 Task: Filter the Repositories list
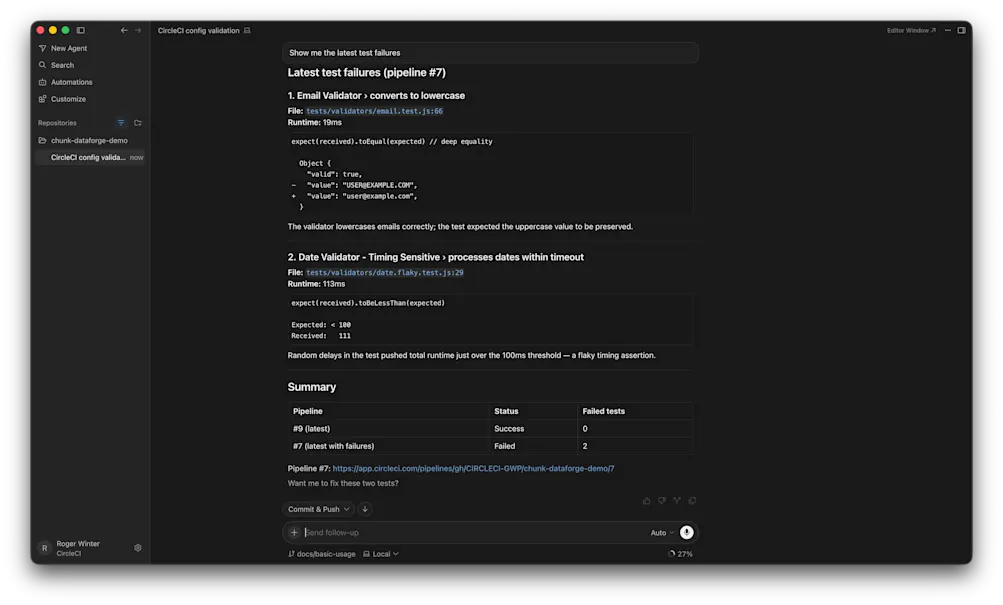coord(121,123)
